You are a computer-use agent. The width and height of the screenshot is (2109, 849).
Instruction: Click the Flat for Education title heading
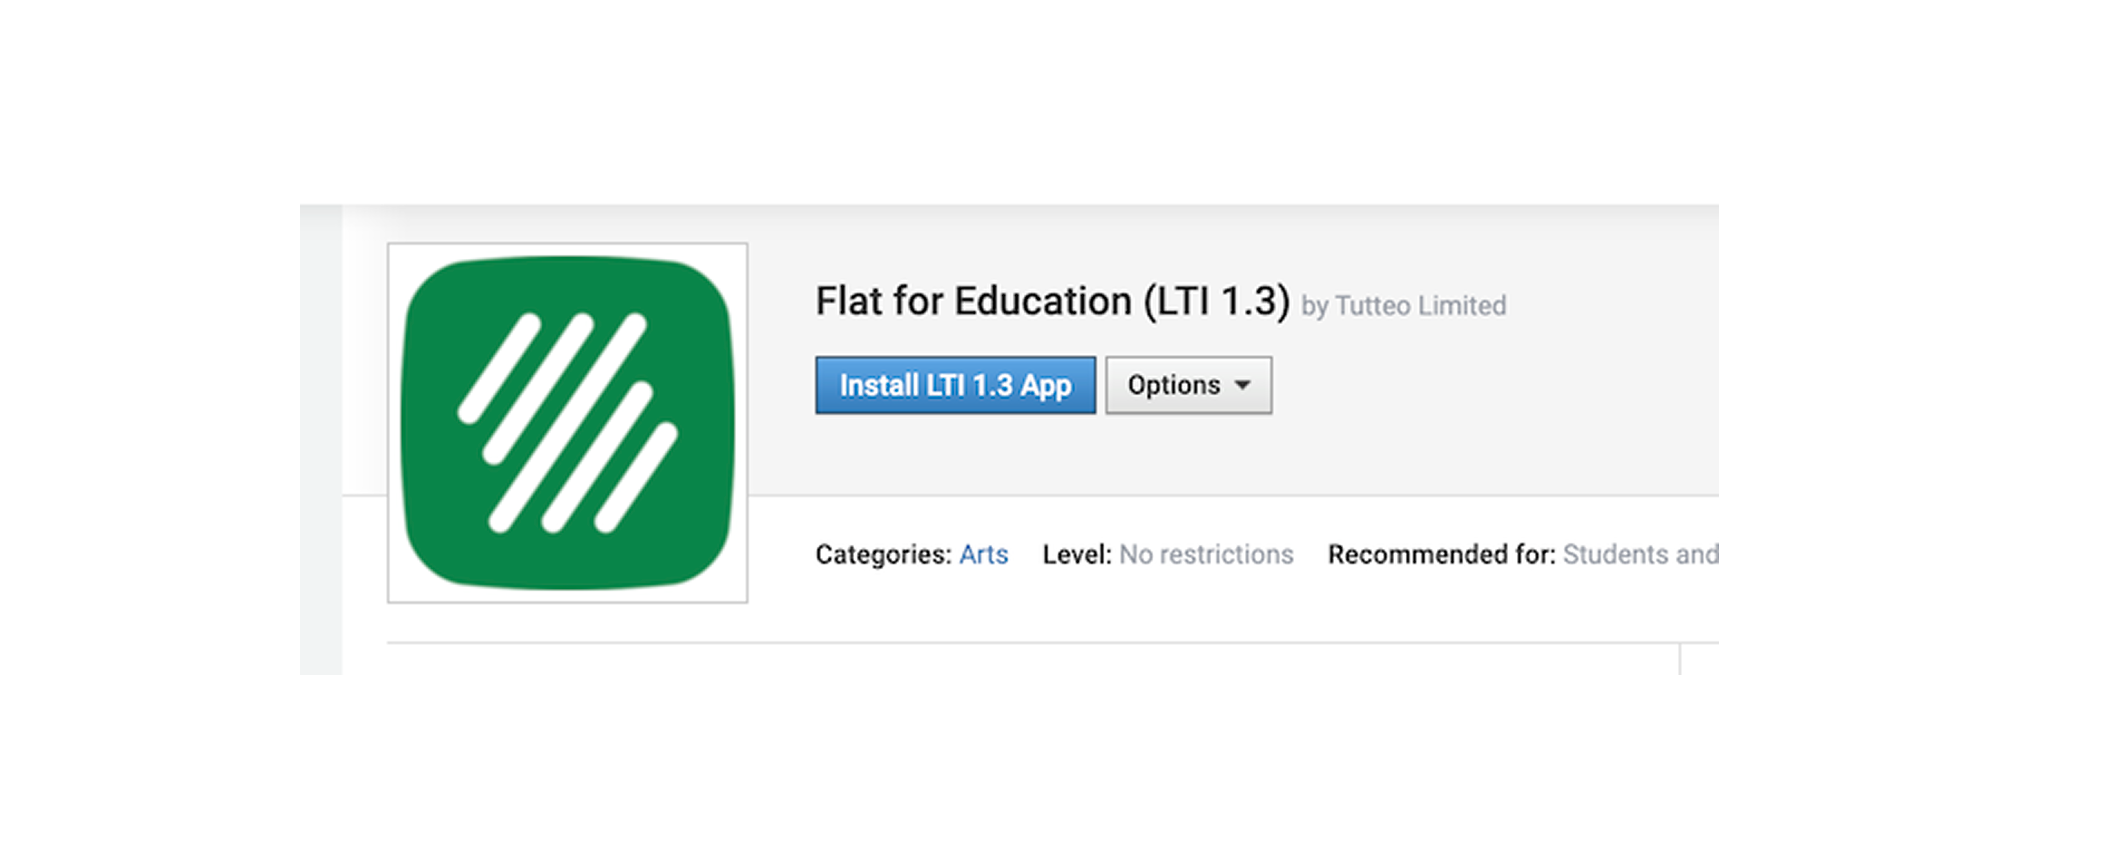(x=1050, y=301)
